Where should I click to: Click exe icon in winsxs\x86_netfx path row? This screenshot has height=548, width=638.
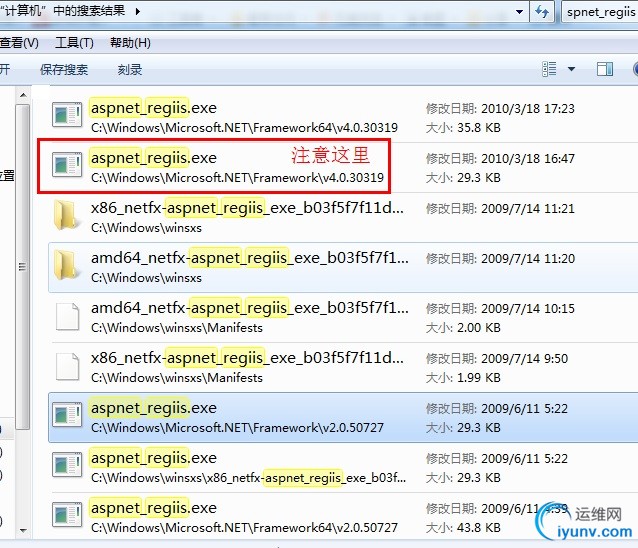tap(67, 465)
